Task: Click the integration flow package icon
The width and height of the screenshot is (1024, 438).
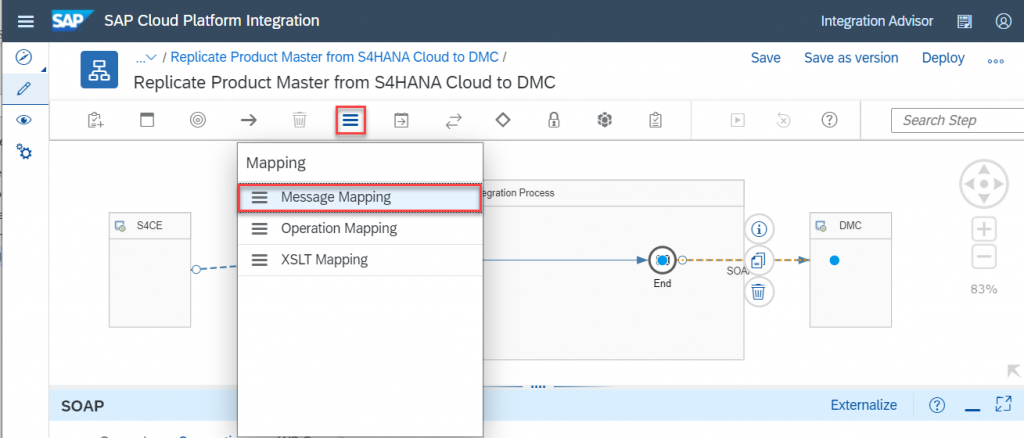Action: pos(99,69)
